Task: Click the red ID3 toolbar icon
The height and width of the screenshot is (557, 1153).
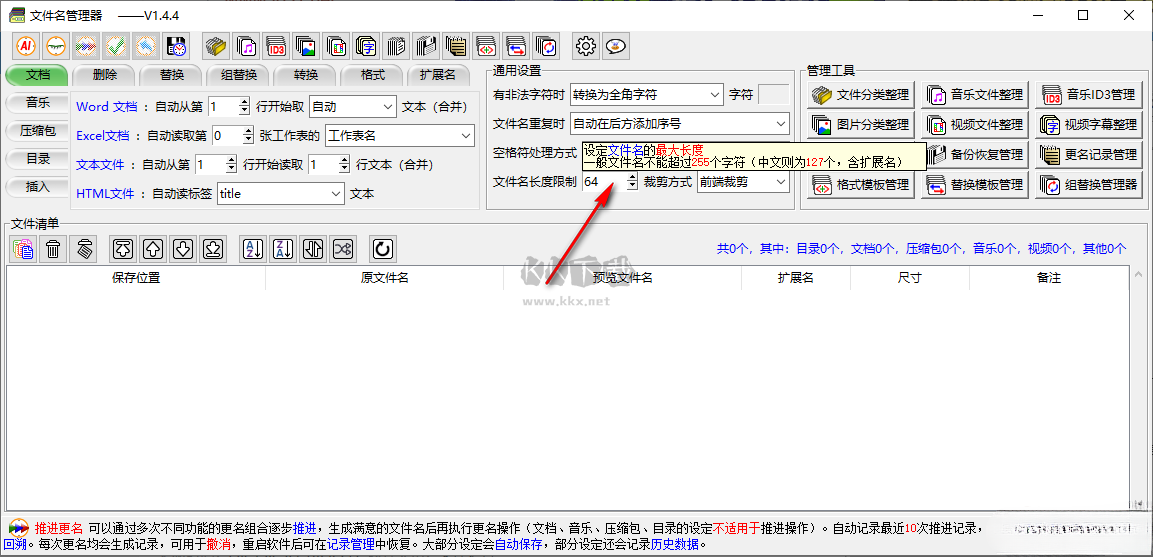Action: 276,46
